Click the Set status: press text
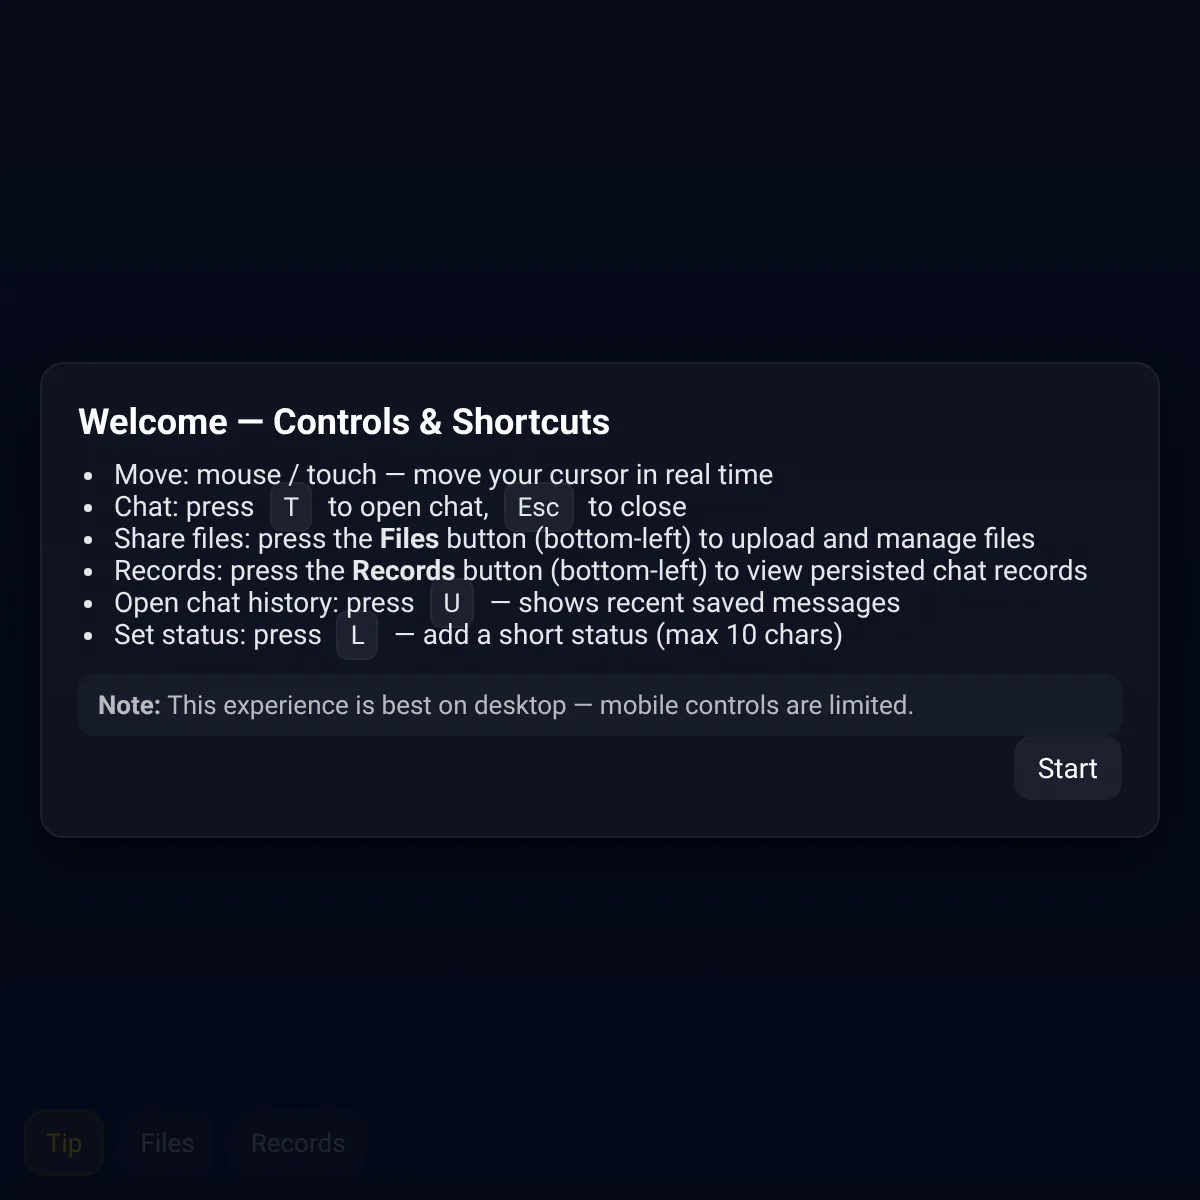1200x1200 pixels. [218, 635]
